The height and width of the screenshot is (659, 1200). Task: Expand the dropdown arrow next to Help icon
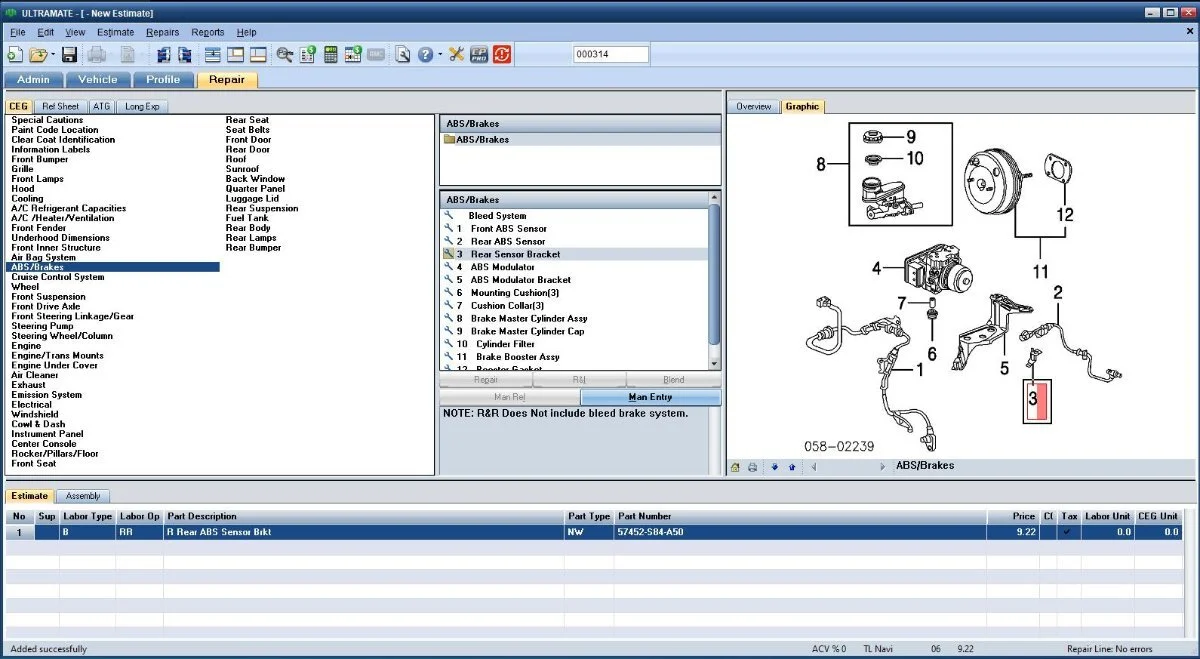click(438, 56)
